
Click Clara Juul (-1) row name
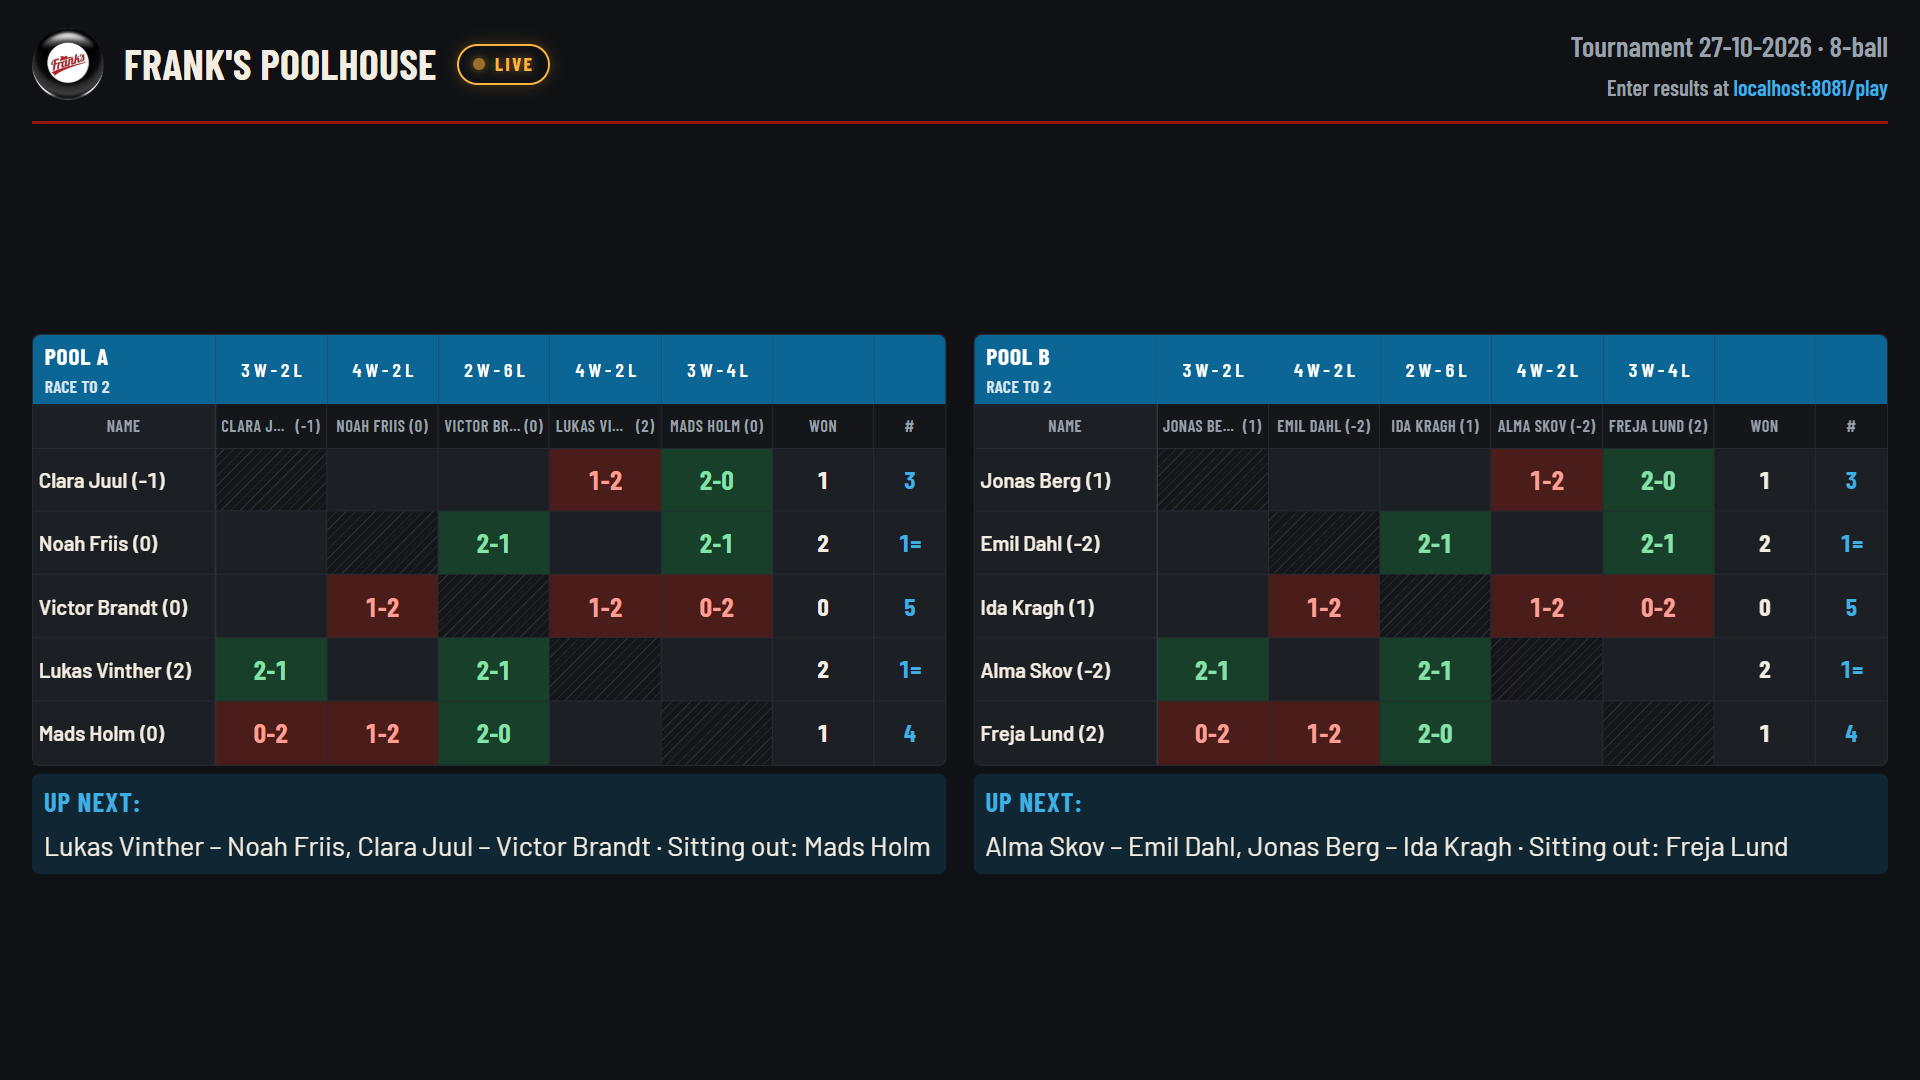(x=102, y=481)
